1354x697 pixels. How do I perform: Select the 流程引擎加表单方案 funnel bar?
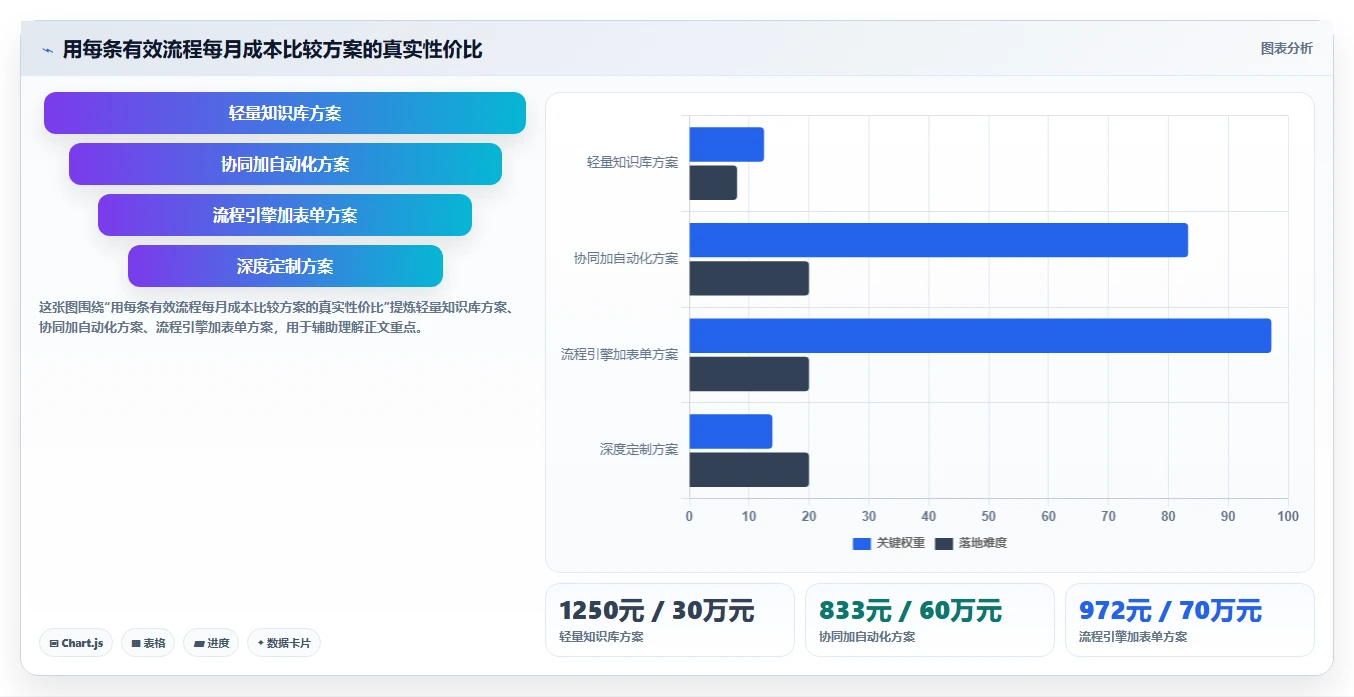pyautogui.click(x=285, y=215)
